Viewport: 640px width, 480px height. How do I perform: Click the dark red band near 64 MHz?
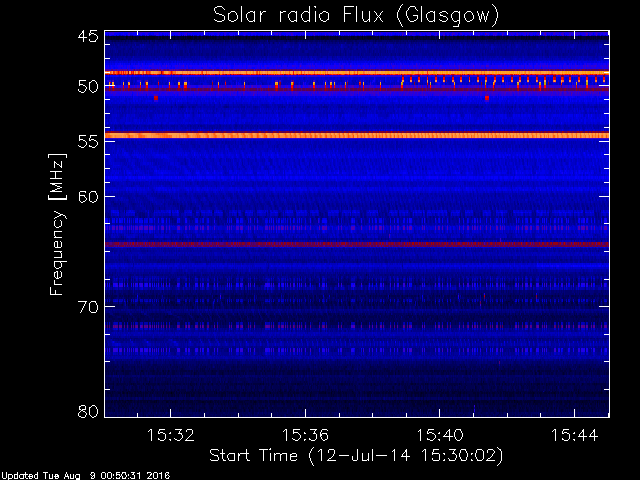(357, 244)
